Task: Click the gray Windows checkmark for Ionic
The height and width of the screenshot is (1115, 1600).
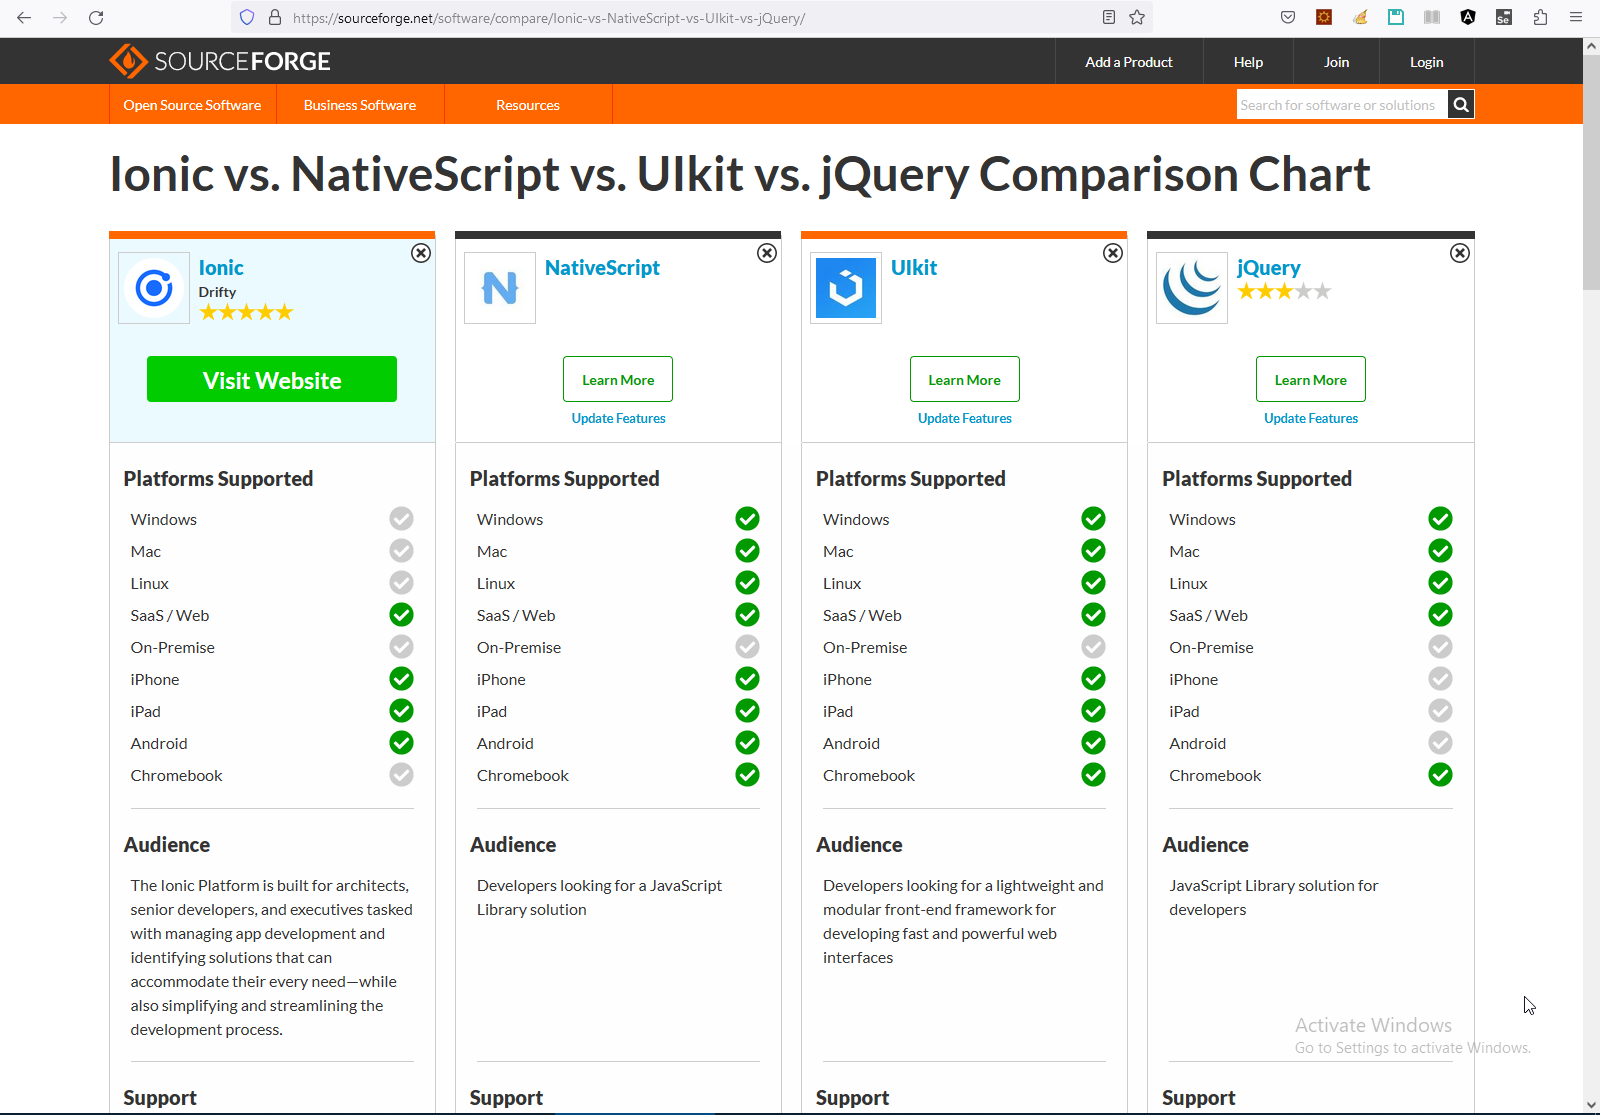Action: [401, 519]
